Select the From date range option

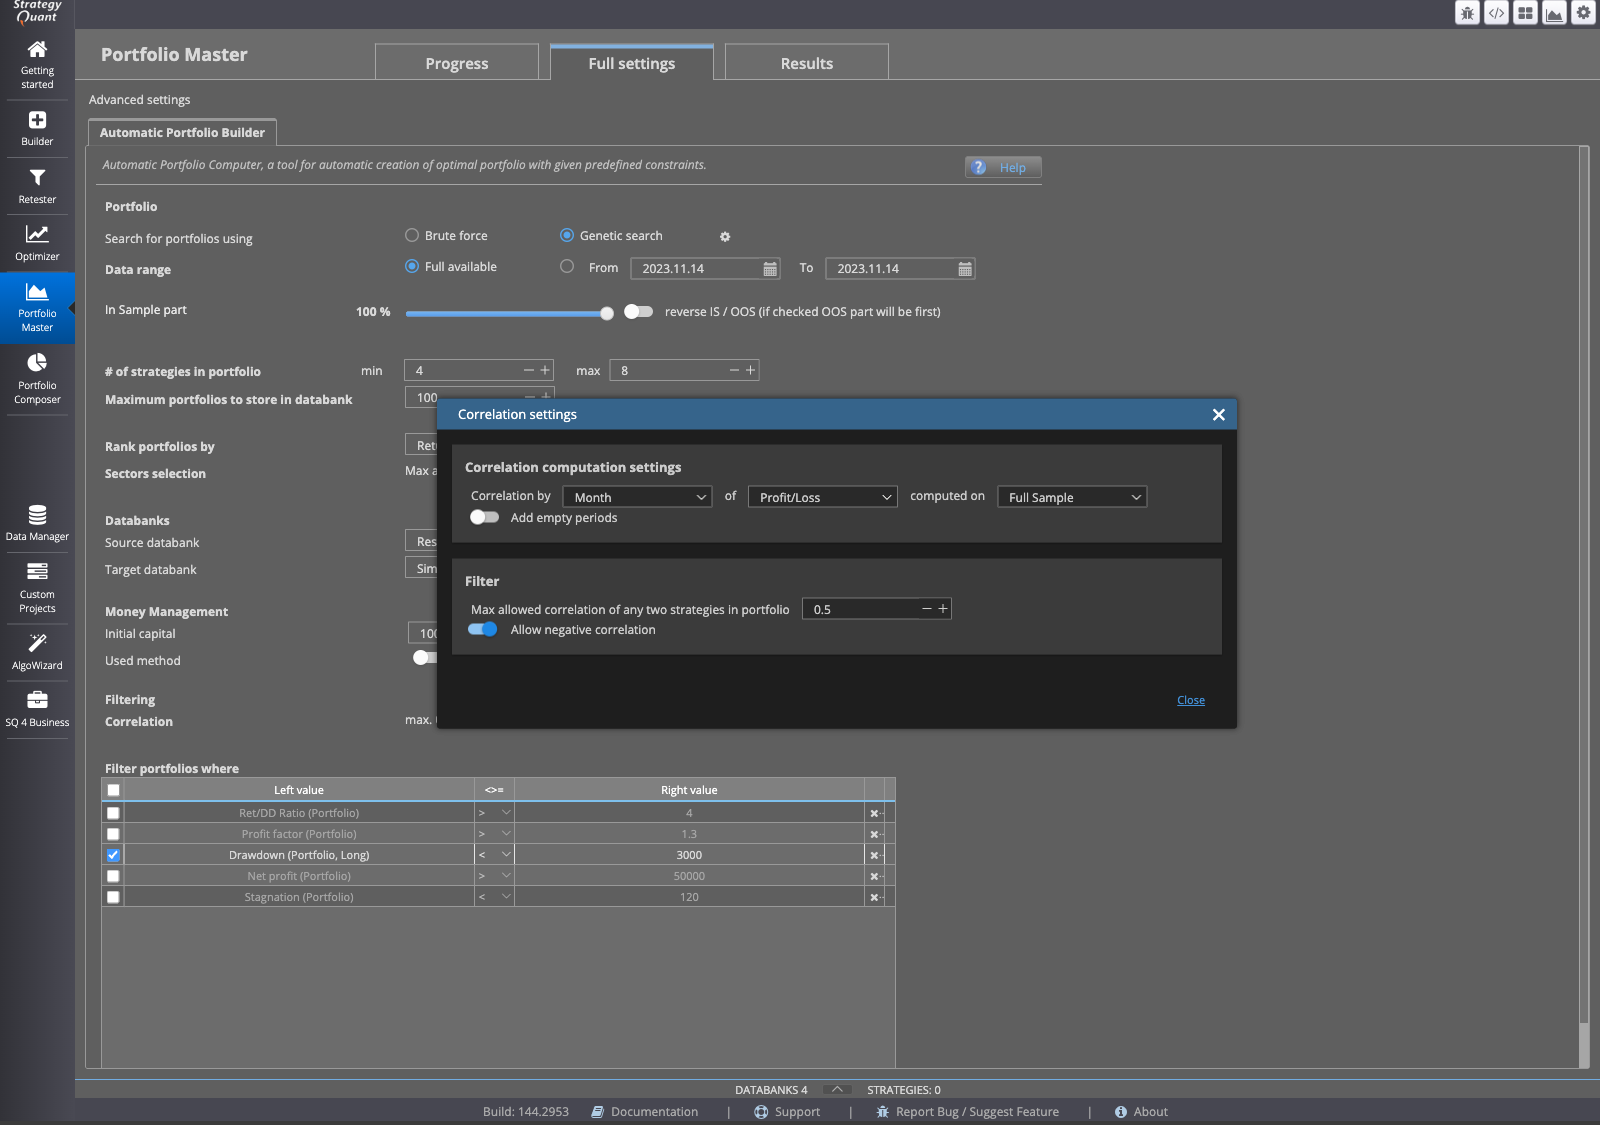[x=567, y=267]
